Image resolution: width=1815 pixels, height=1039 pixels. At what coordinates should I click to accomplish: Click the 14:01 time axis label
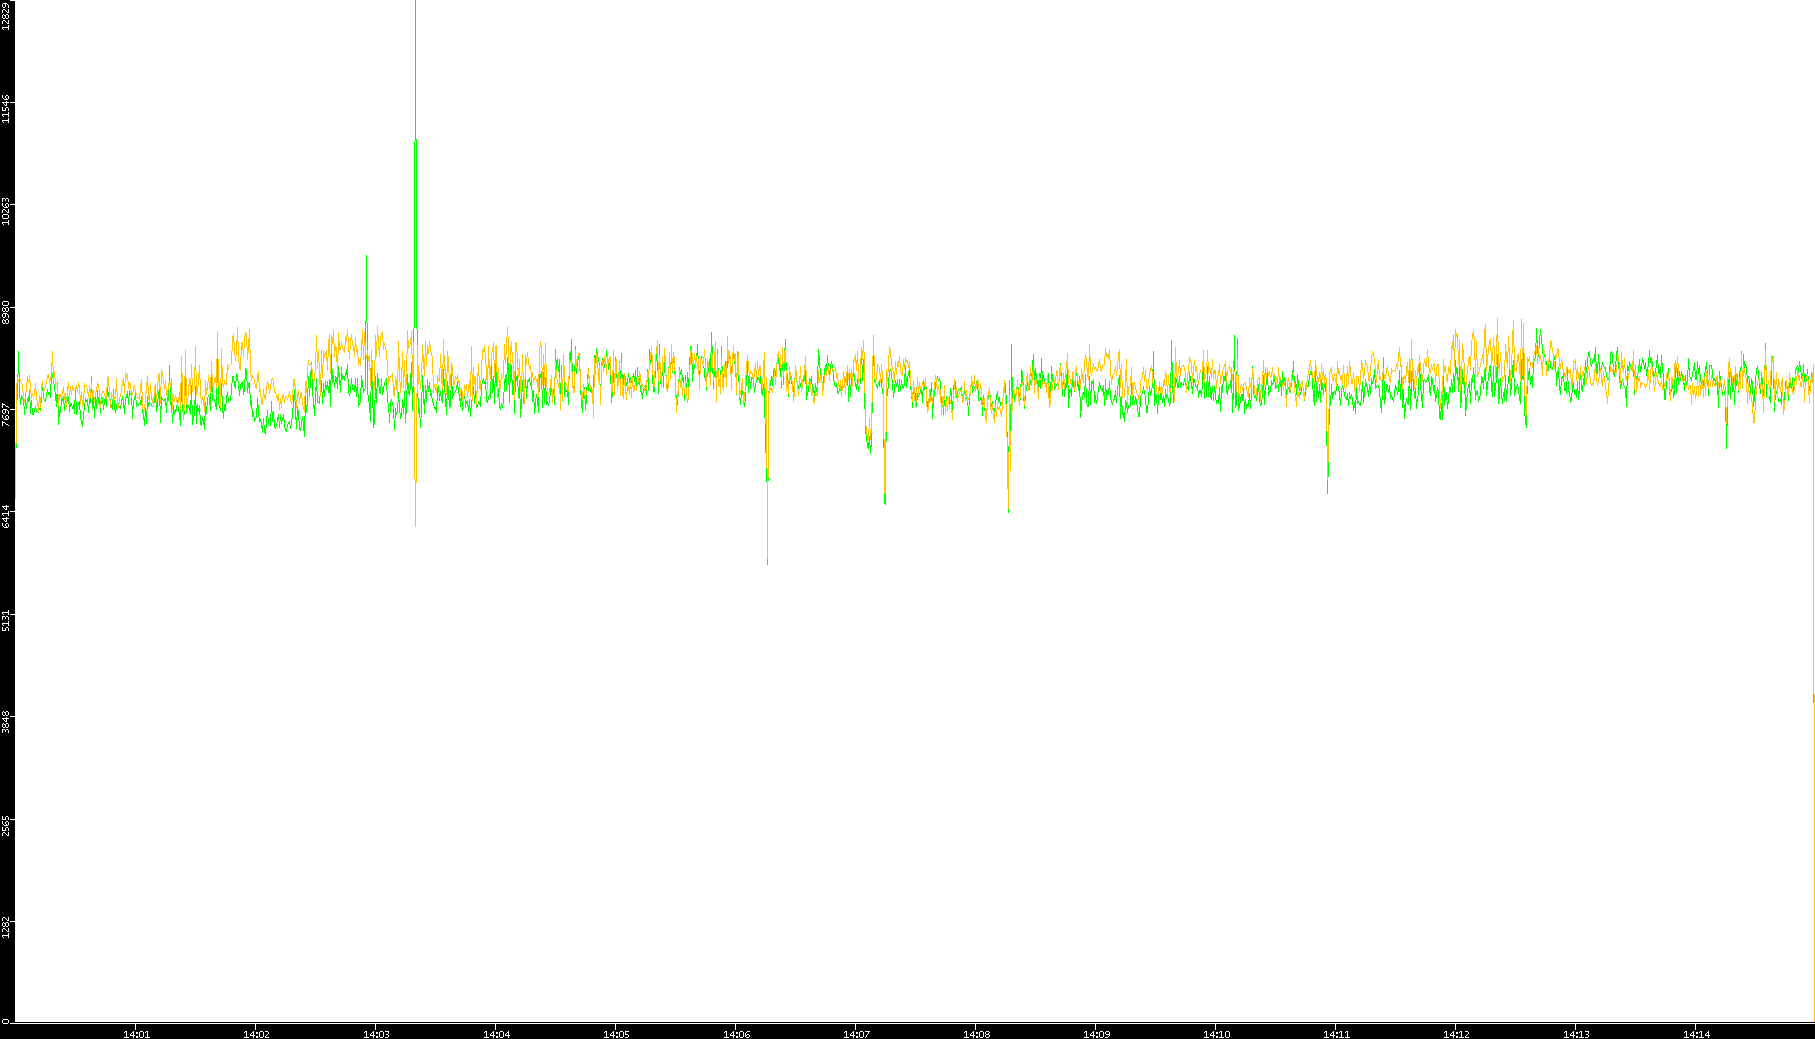[x=136, y=1034]
